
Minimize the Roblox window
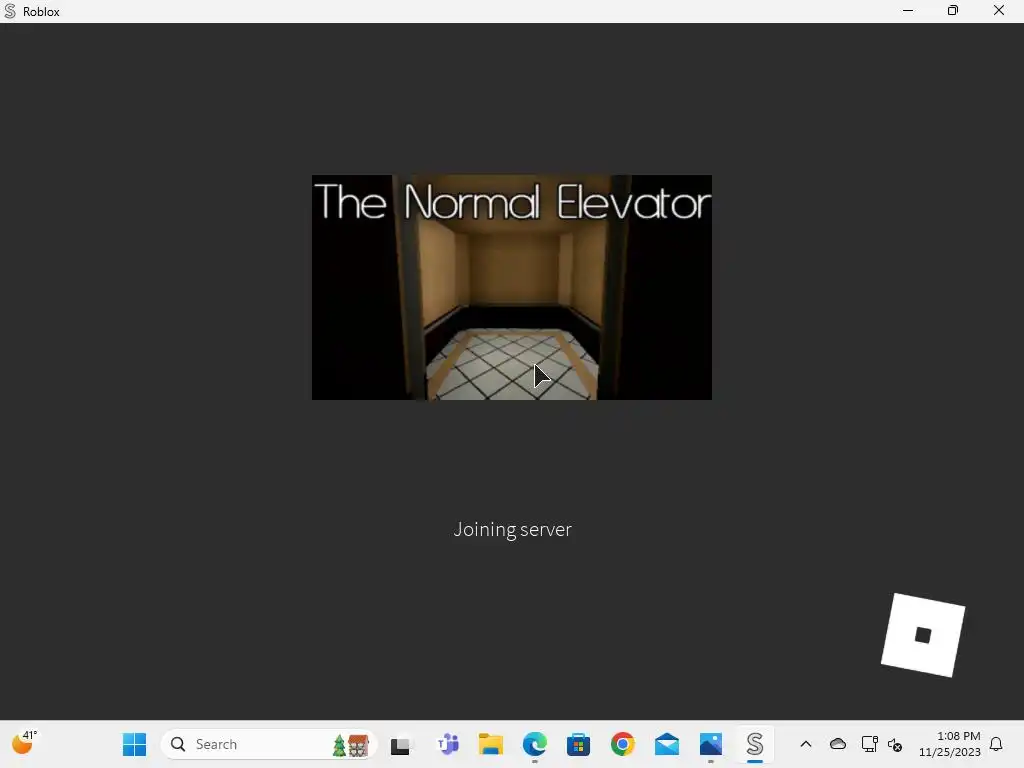[908, 10]
